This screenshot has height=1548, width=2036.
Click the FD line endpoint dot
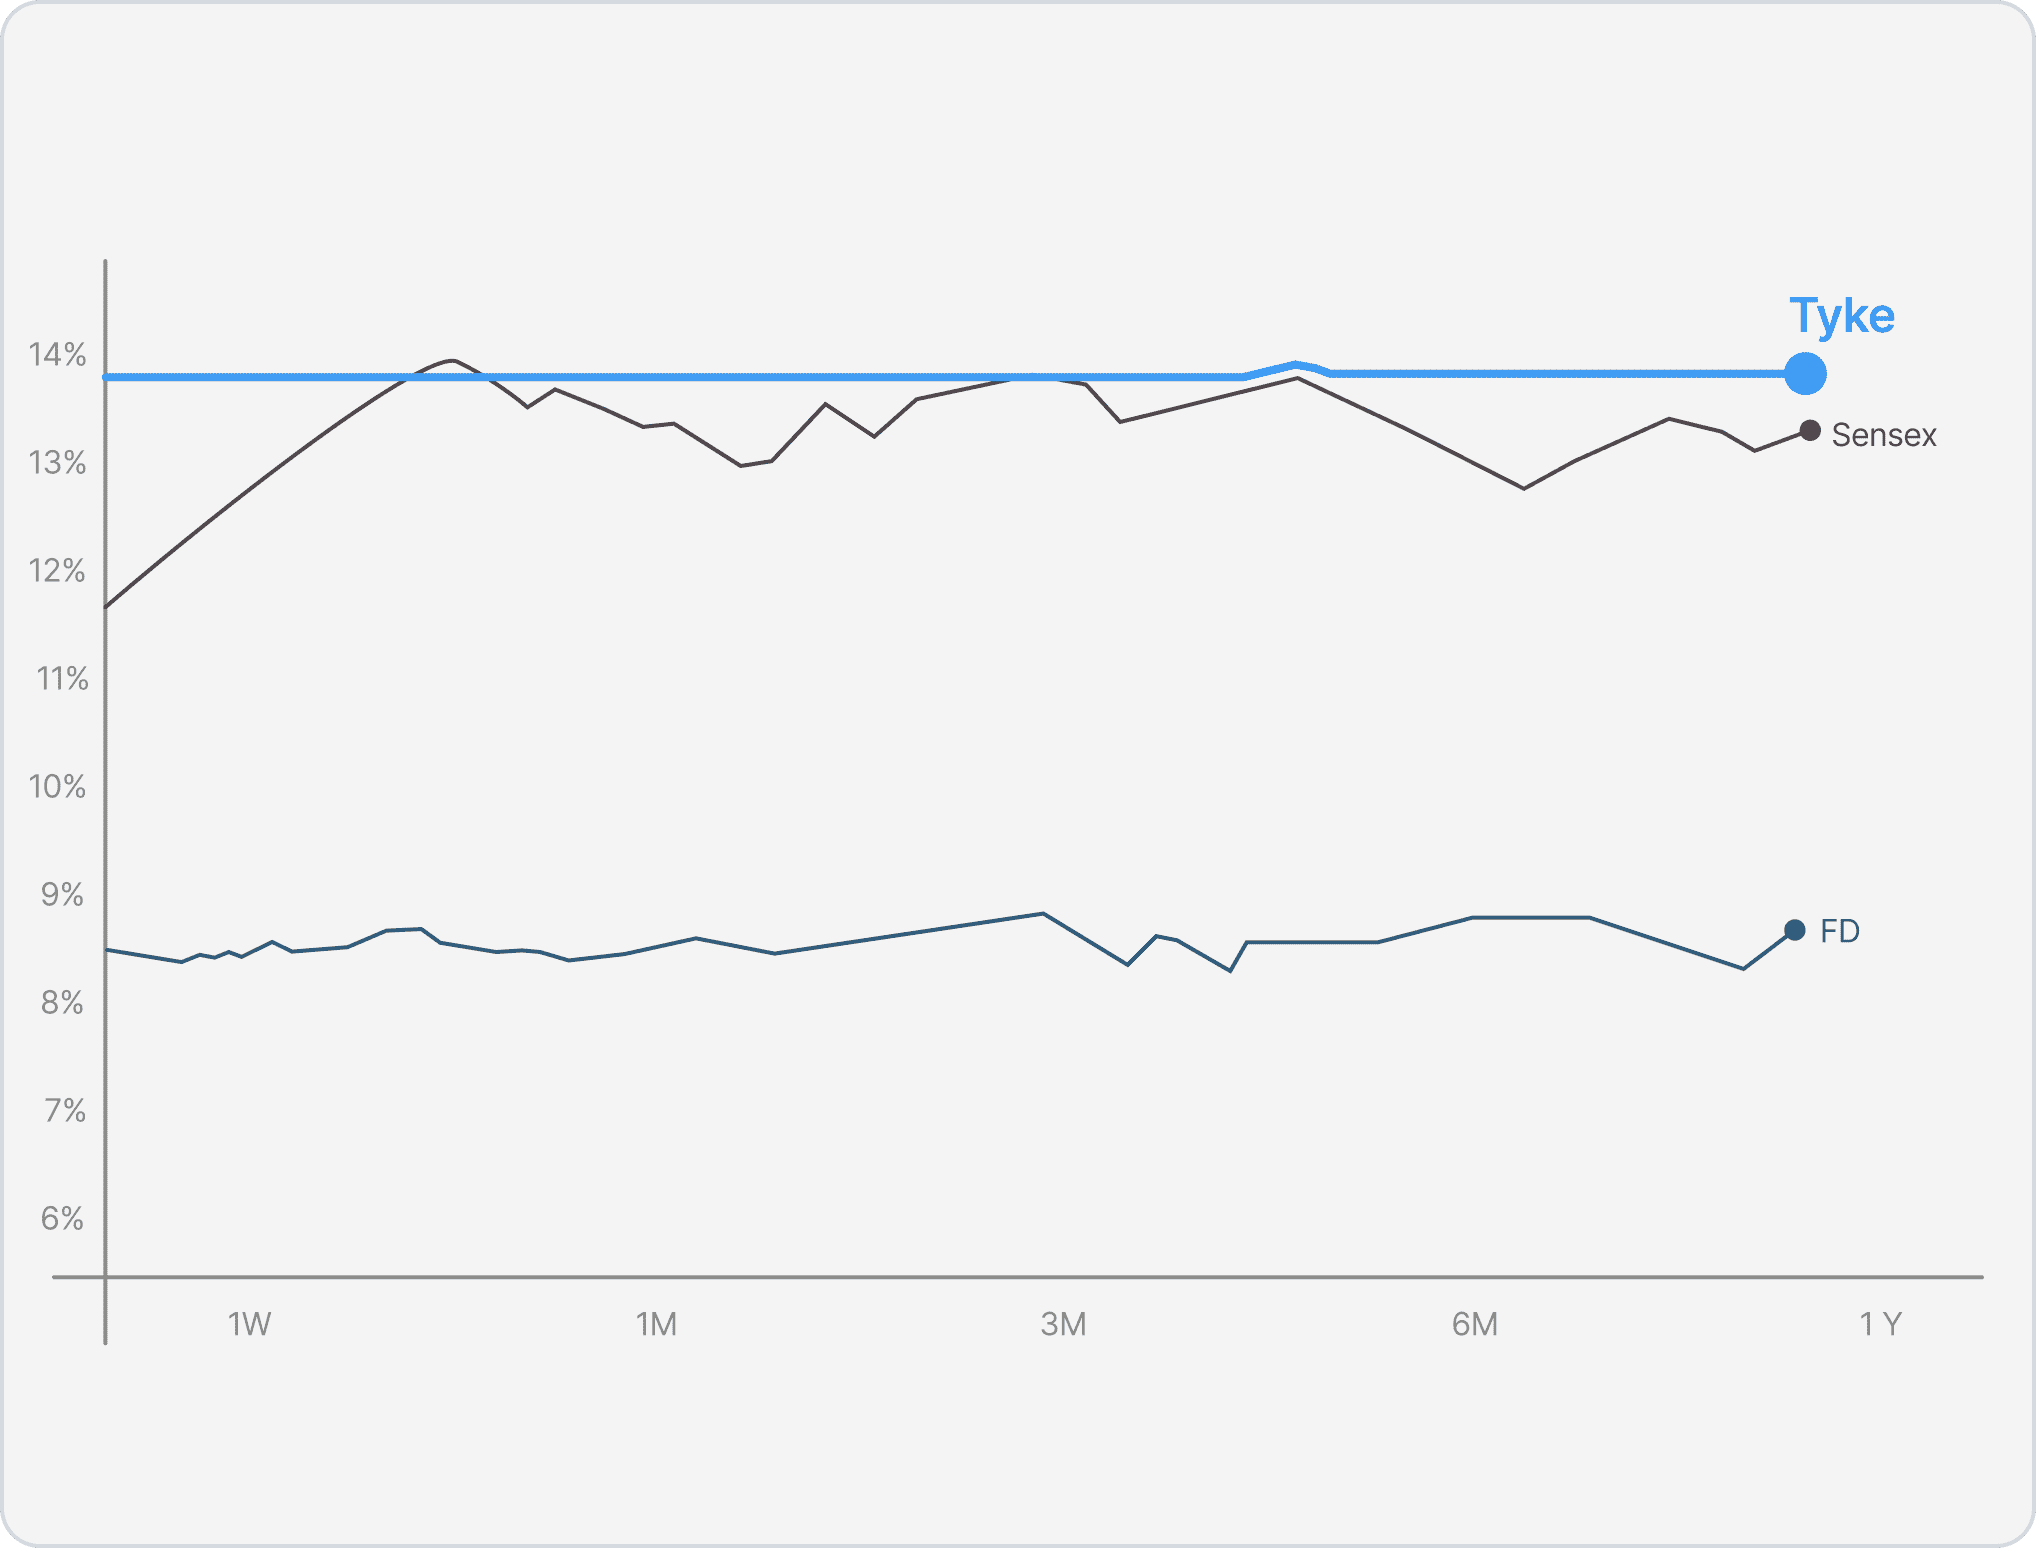point(1794,930)
